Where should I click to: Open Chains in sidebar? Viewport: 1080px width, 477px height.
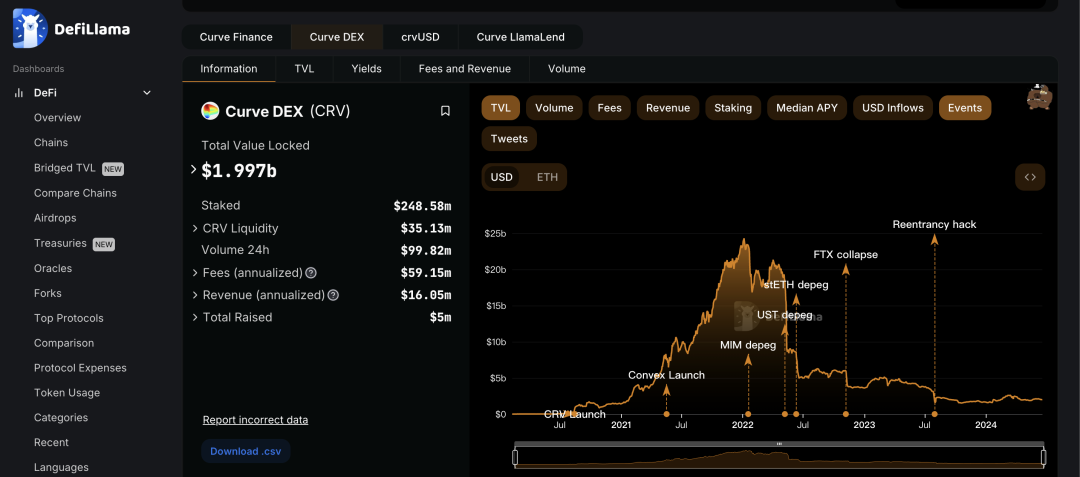pos(51,142)
